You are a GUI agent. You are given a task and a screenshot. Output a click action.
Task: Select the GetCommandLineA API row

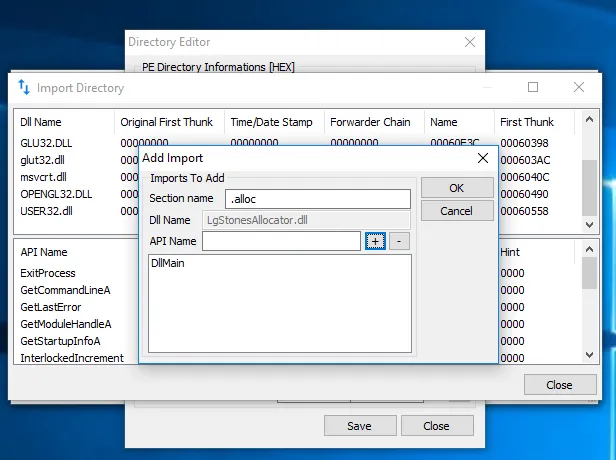pyautogui.click(x=65, y=290)
